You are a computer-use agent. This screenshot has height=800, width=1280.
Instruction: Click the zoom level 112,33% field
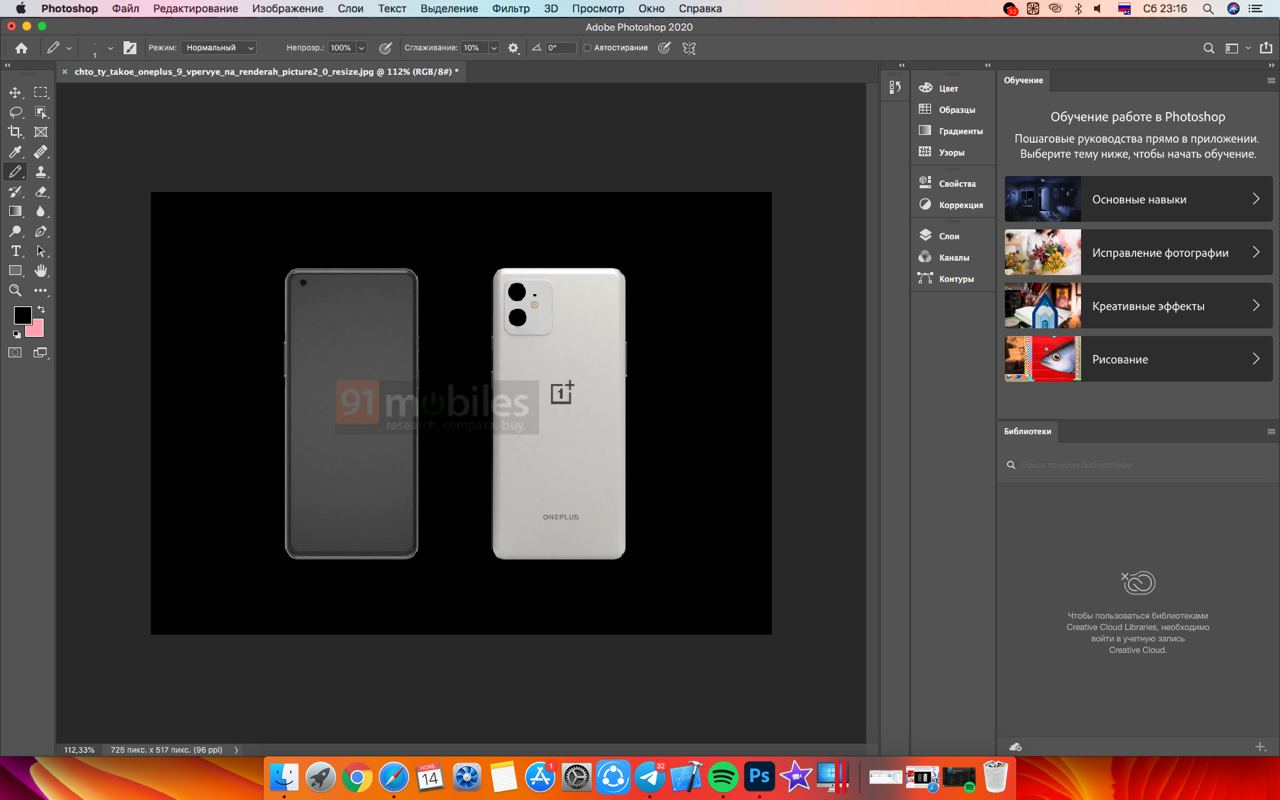(x=80, y=749)
